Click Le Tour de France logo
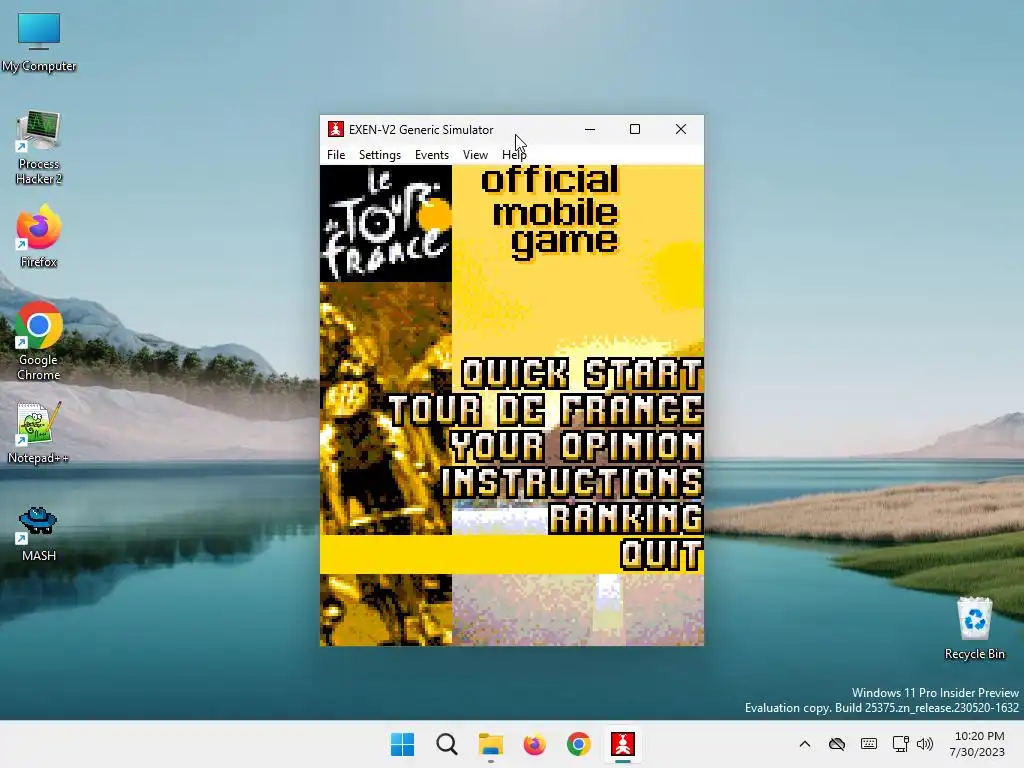This screenshot has height=768, width=1024. click(386, 223)
